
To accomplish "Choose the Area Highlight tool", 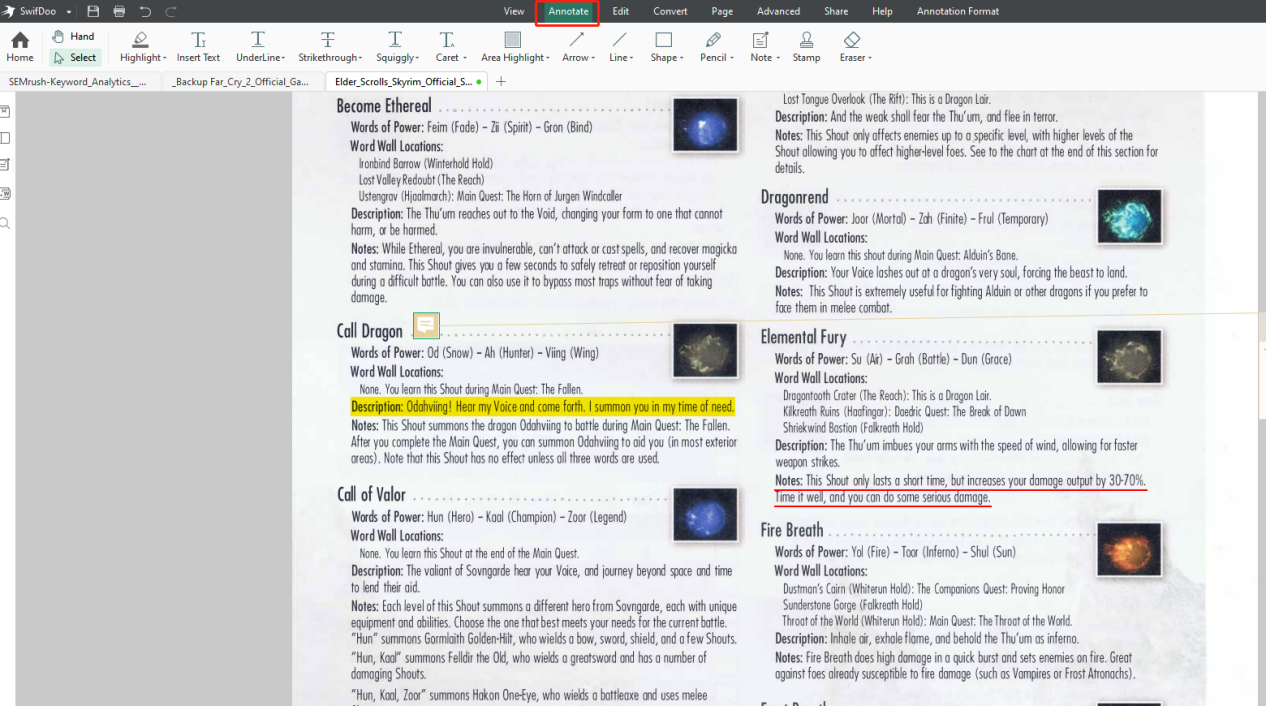I will (x=514, y=47).
